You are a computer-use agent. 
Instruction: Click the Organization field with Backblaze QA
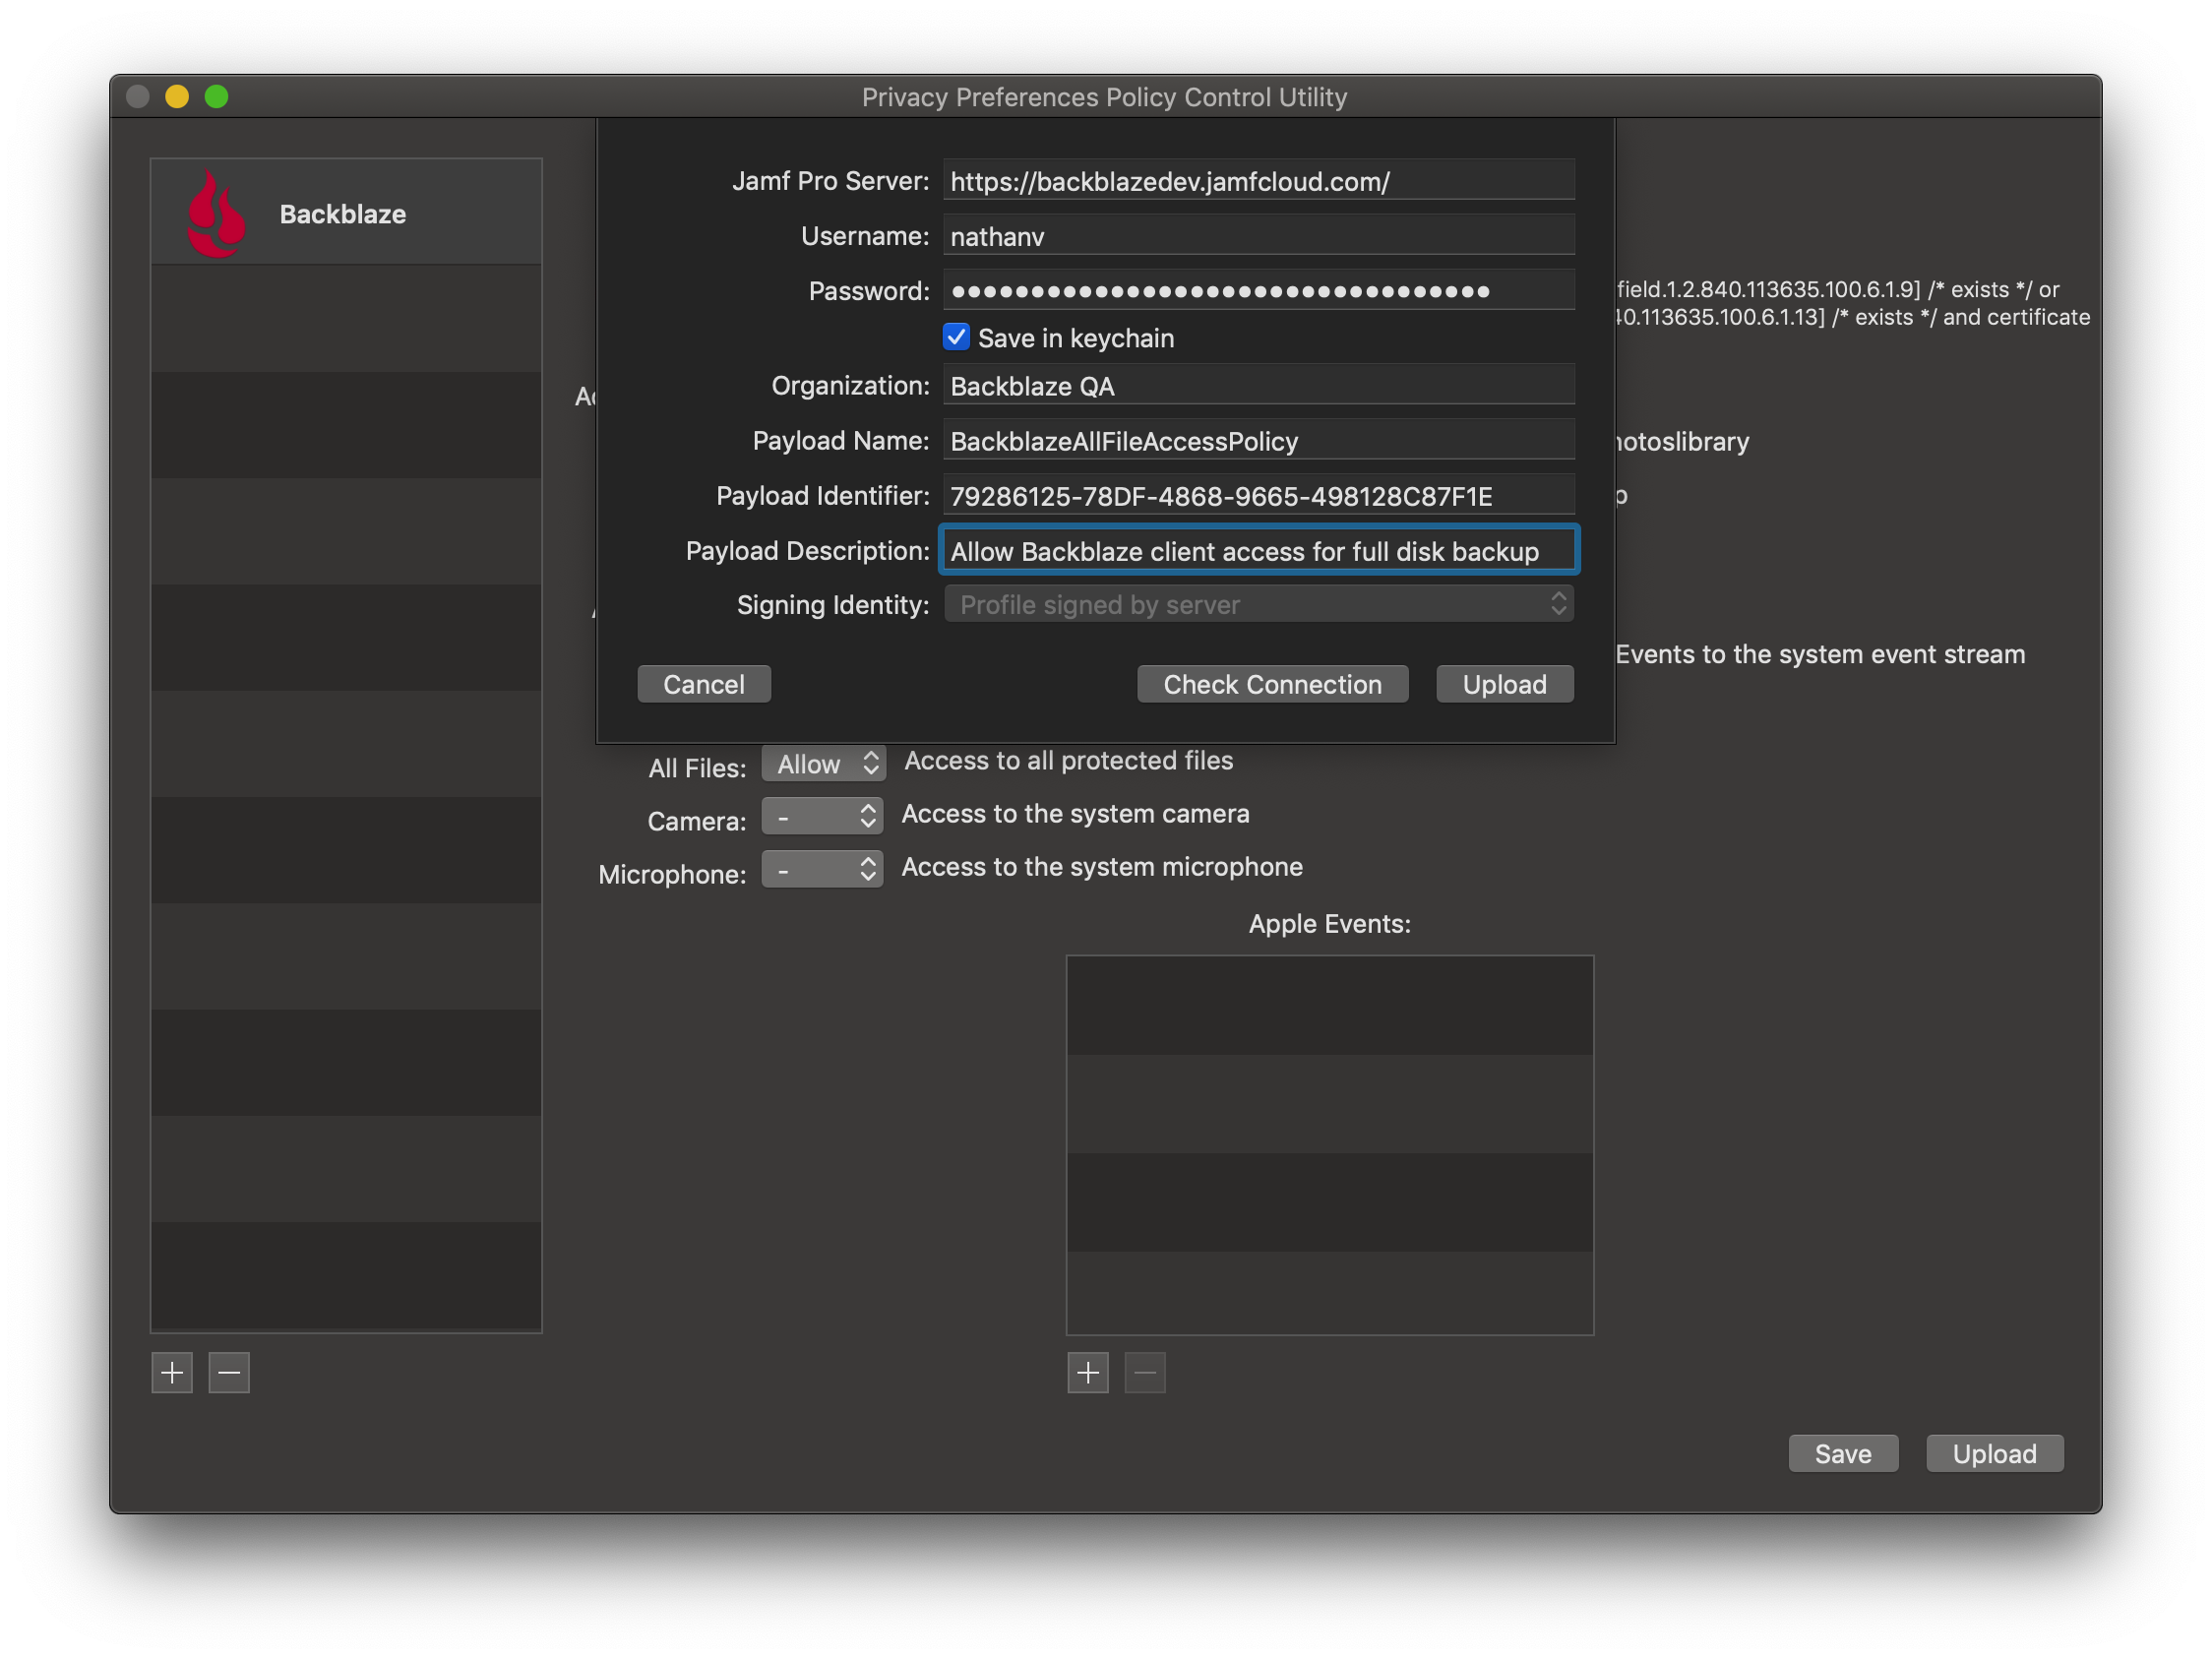click(x=1259, y=386)
